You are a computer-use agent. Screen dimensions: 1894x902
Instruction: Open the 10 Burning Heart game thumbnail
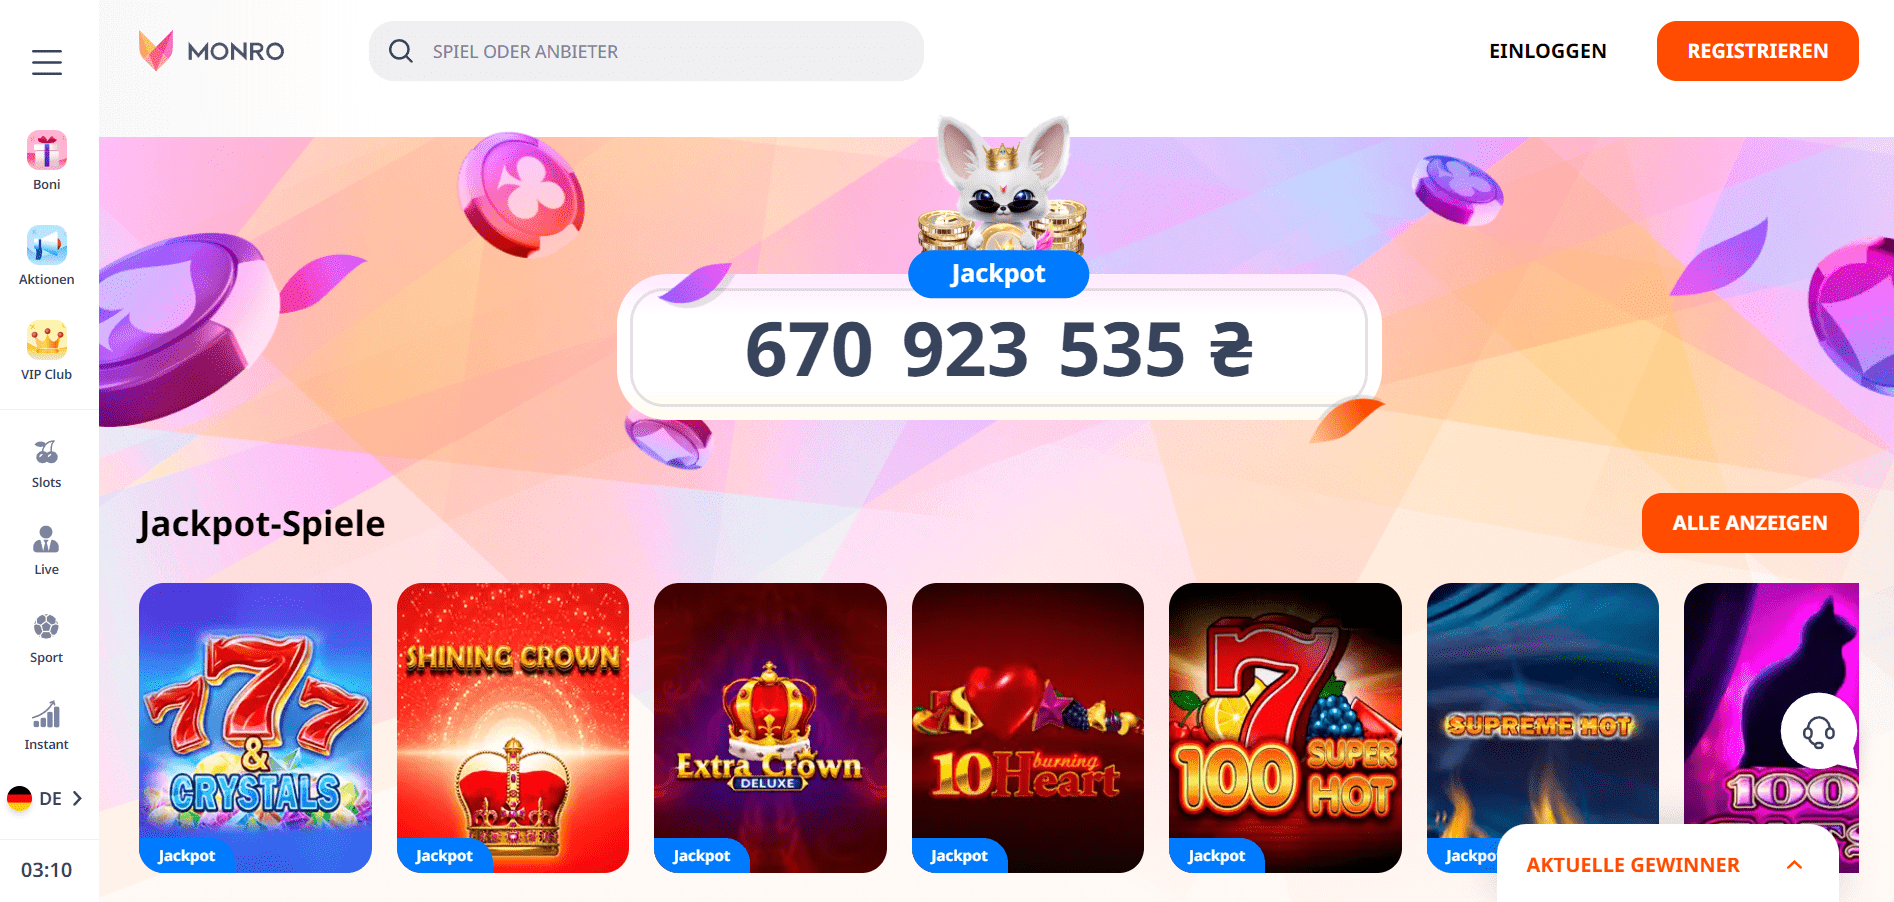[1028, 728]
